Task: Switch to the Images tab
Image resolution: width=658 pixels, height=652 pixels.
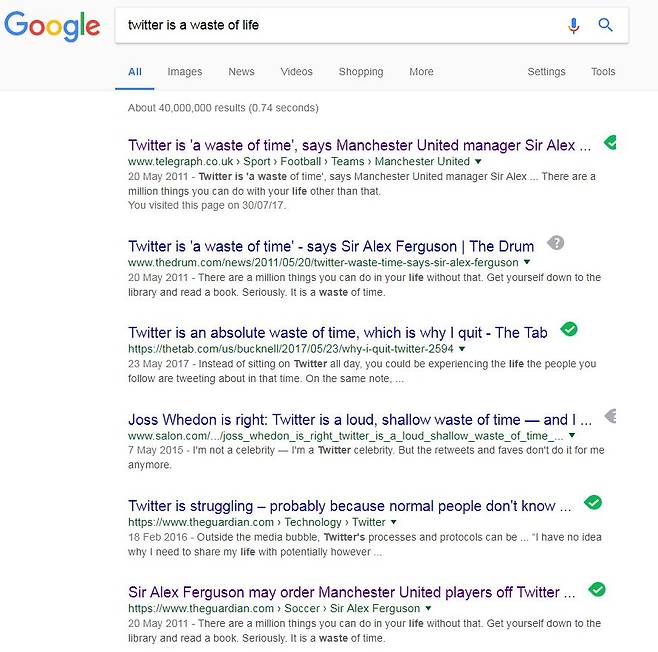Action: click(185, 72)
